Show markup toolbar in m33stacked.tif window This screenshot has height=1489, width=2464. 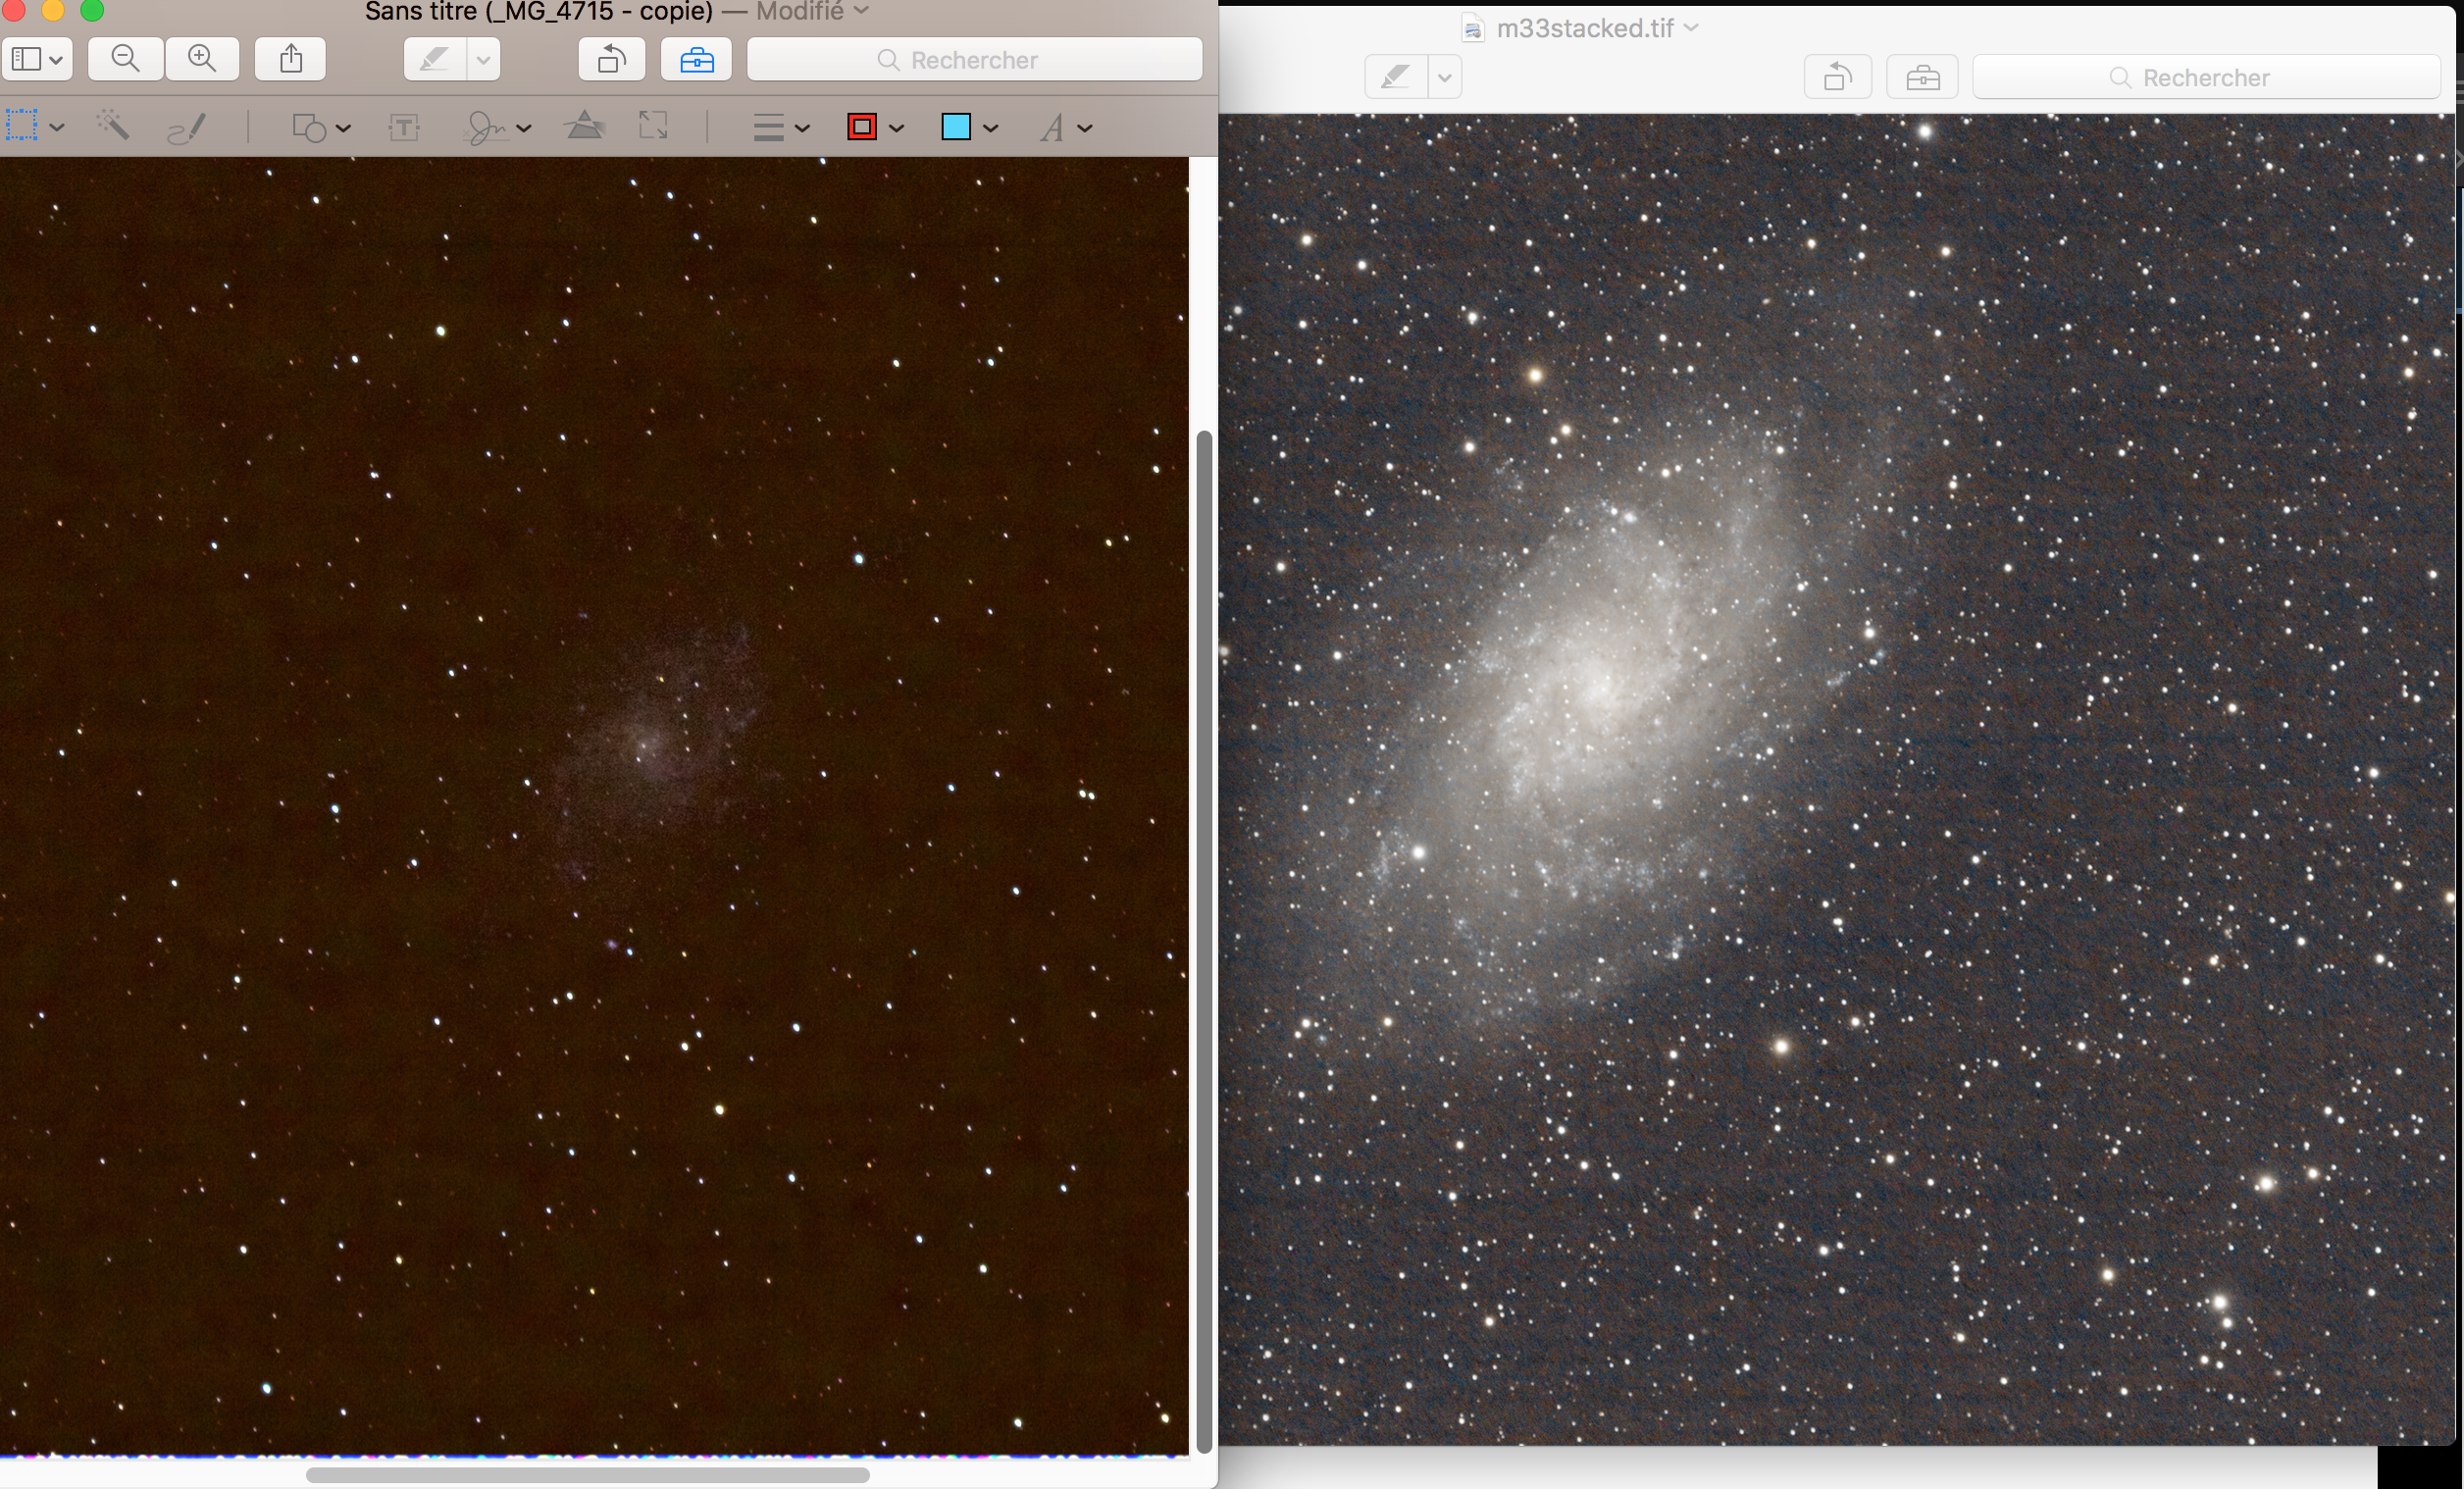(1922, 77)
